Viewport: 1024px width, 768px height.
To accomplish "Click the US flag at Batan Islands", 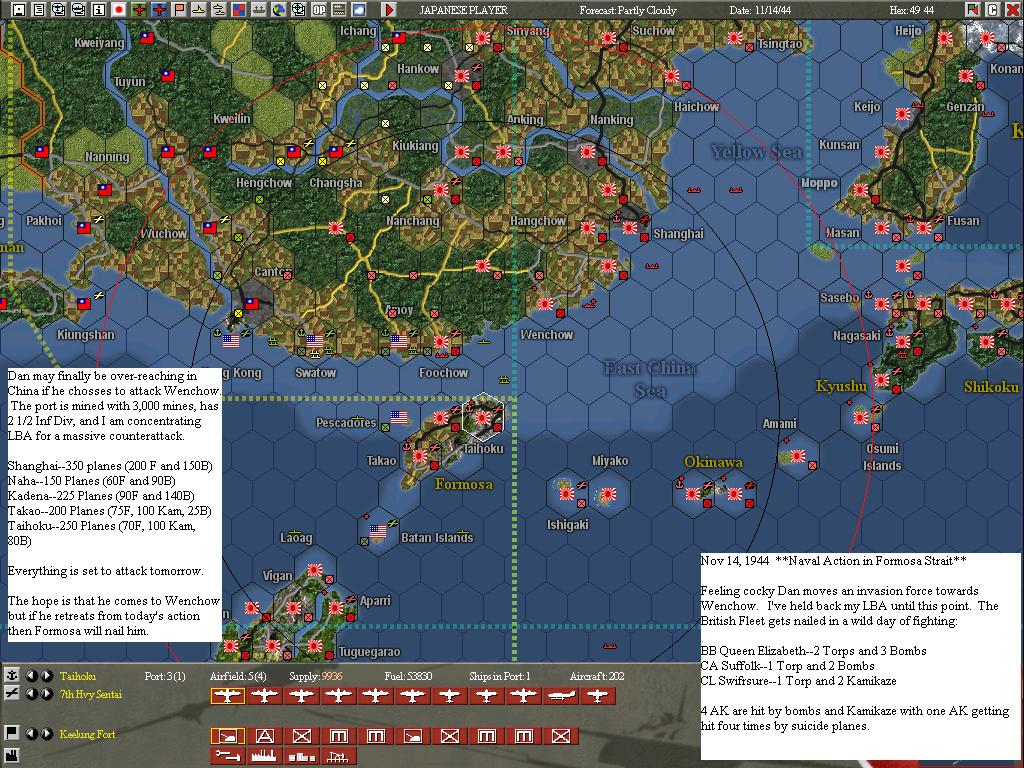I will (x=378, y=531).
